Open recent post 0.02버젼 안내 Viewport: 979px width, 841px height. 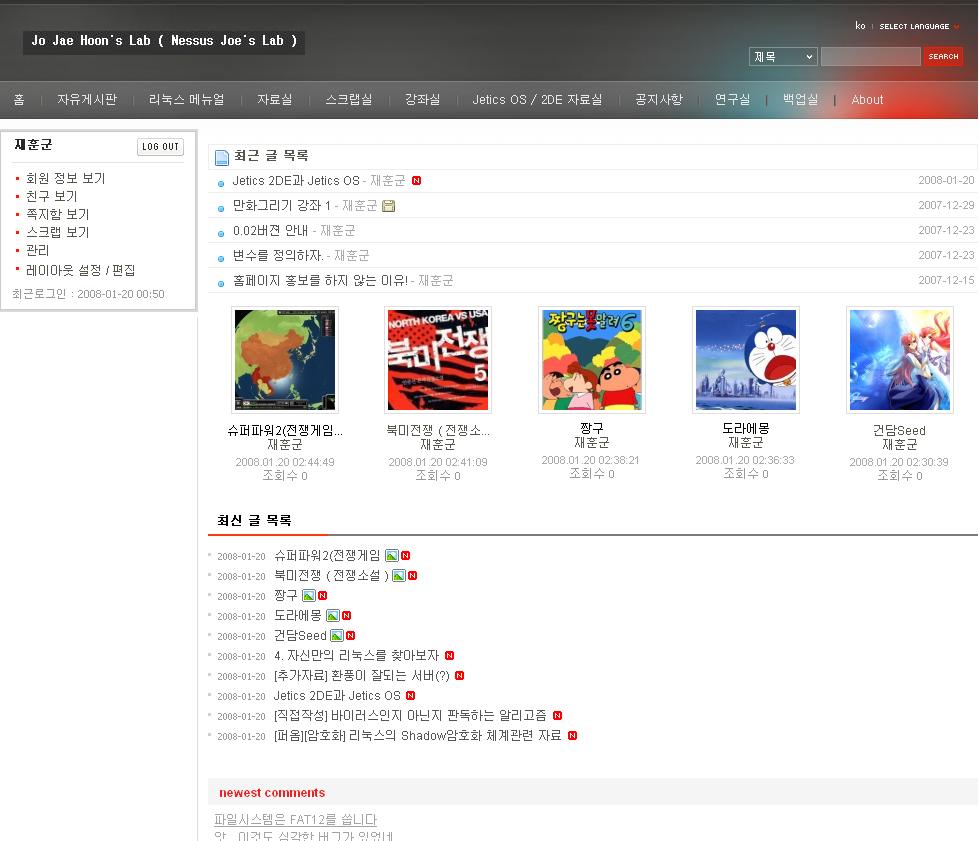point(270,230)
